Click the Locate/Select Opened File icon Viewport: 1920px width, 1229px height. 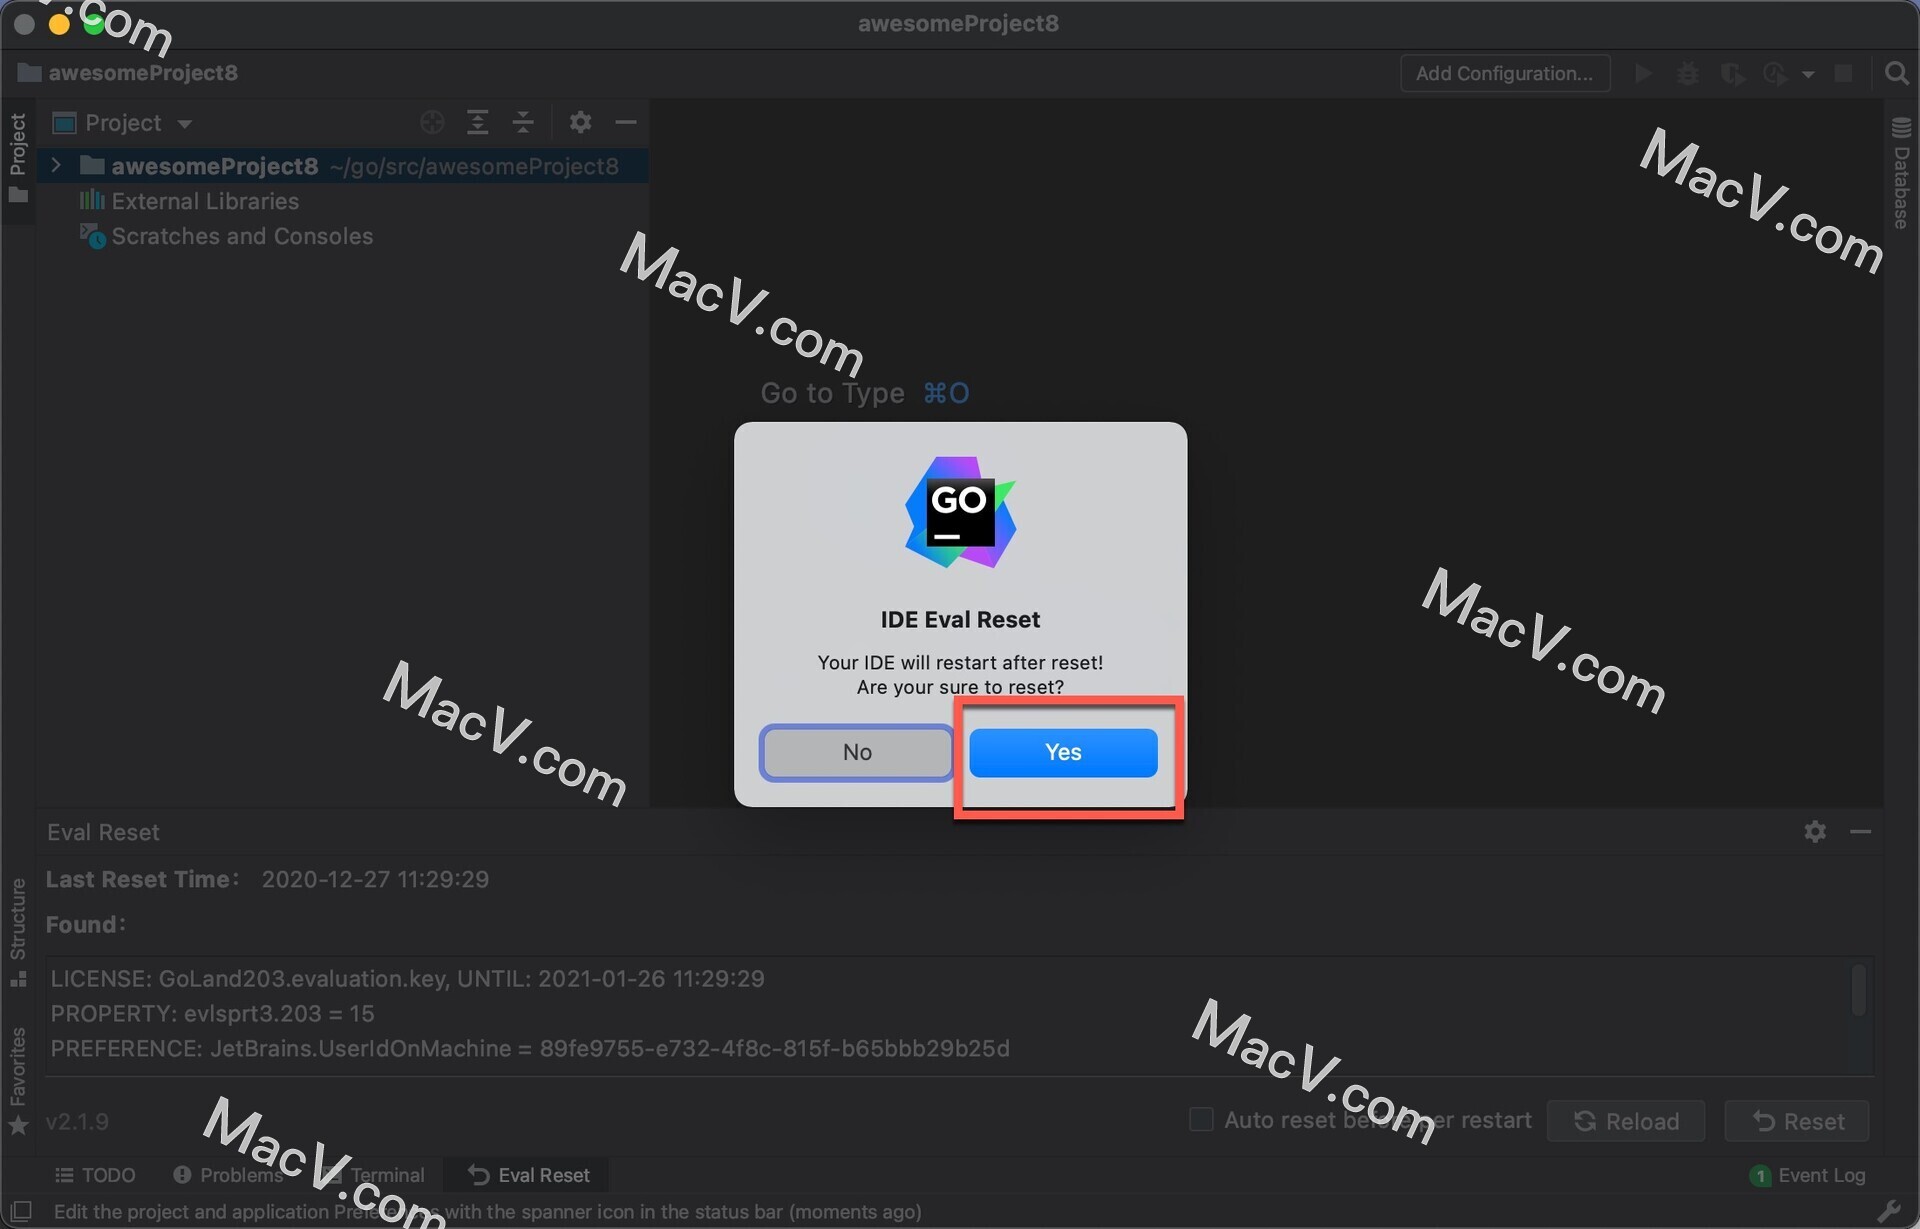point(432,122)
